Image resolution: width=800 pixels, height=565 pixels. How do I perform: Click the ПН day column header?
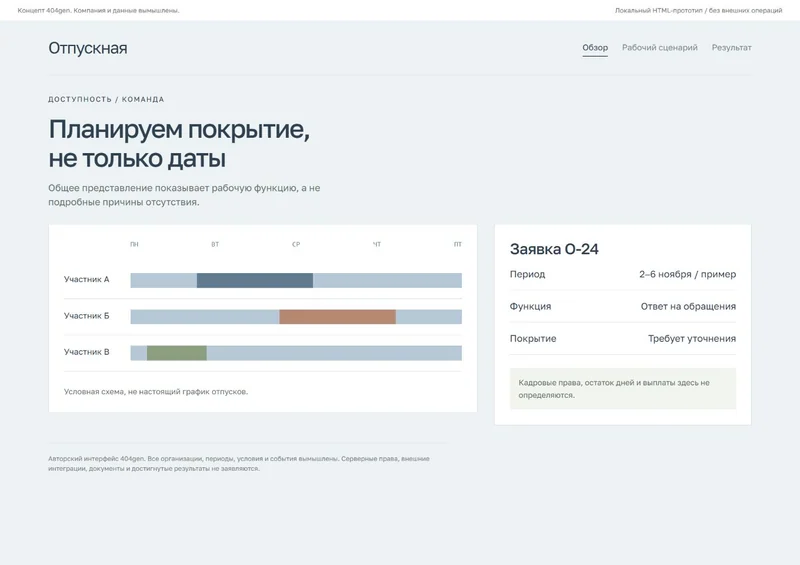(x=134, y=244)
